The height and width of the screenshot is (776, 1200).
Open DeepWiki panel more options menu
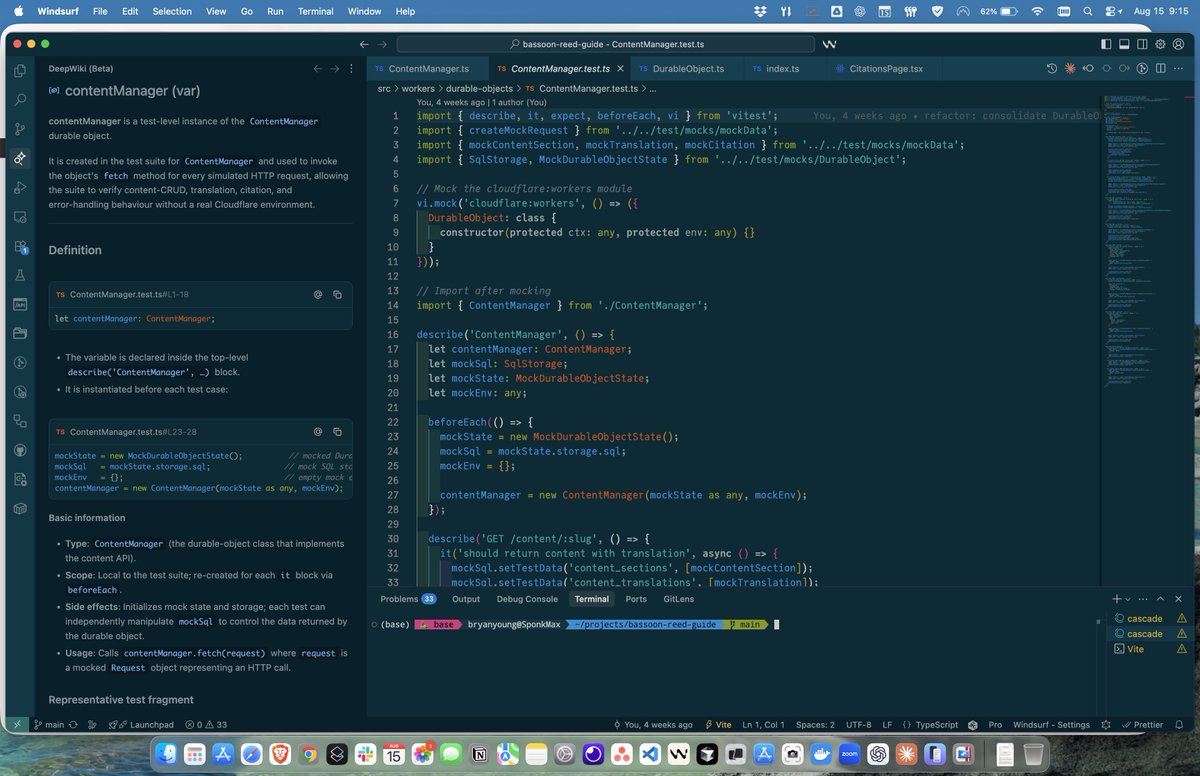pos(350,69)
